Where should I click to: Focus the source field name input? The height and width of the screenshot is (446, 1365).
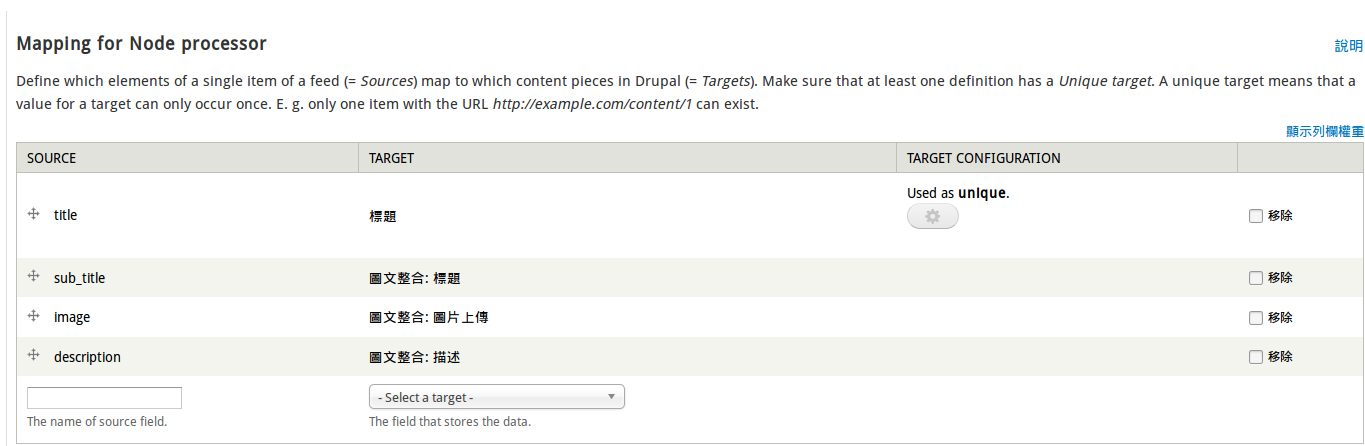[104, 397]
